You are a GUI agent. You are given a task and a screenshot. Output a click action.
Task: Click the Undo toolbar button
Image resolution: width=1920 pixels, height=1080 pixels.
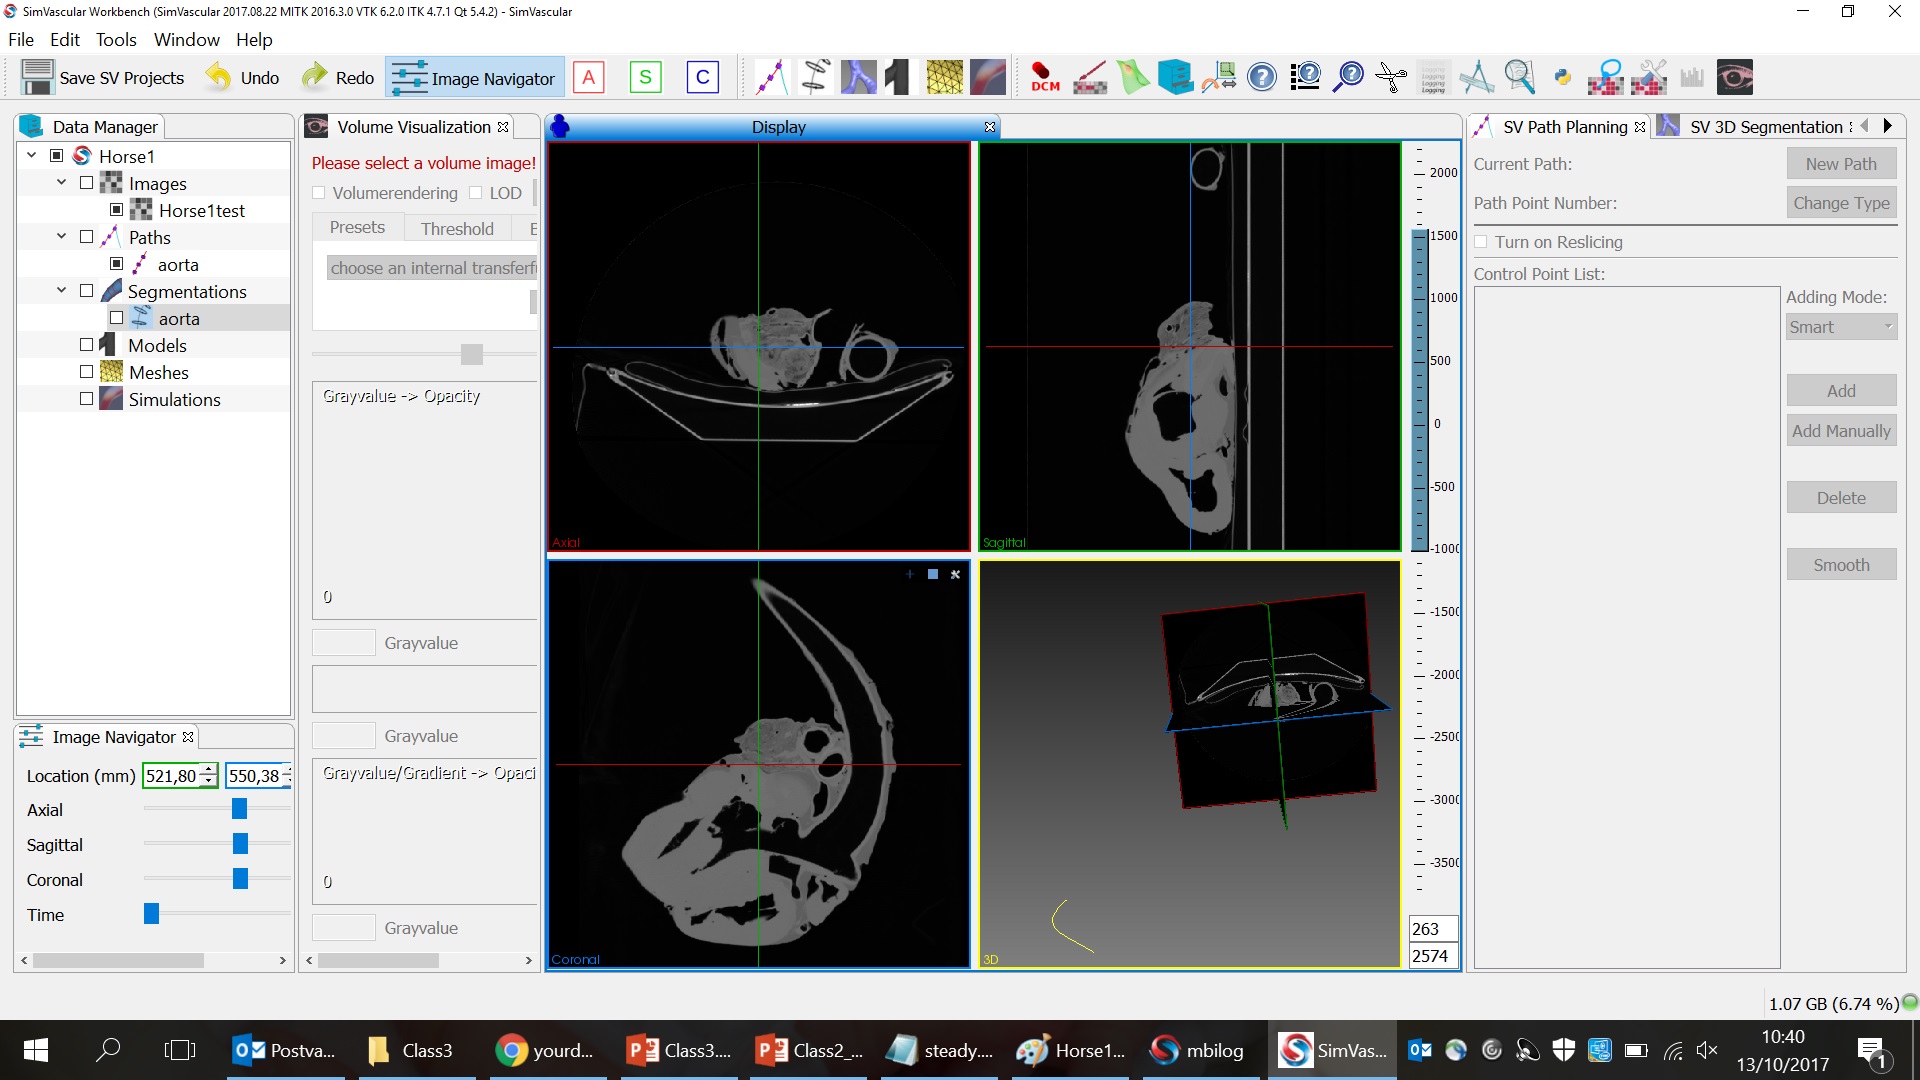pos(243,77)
